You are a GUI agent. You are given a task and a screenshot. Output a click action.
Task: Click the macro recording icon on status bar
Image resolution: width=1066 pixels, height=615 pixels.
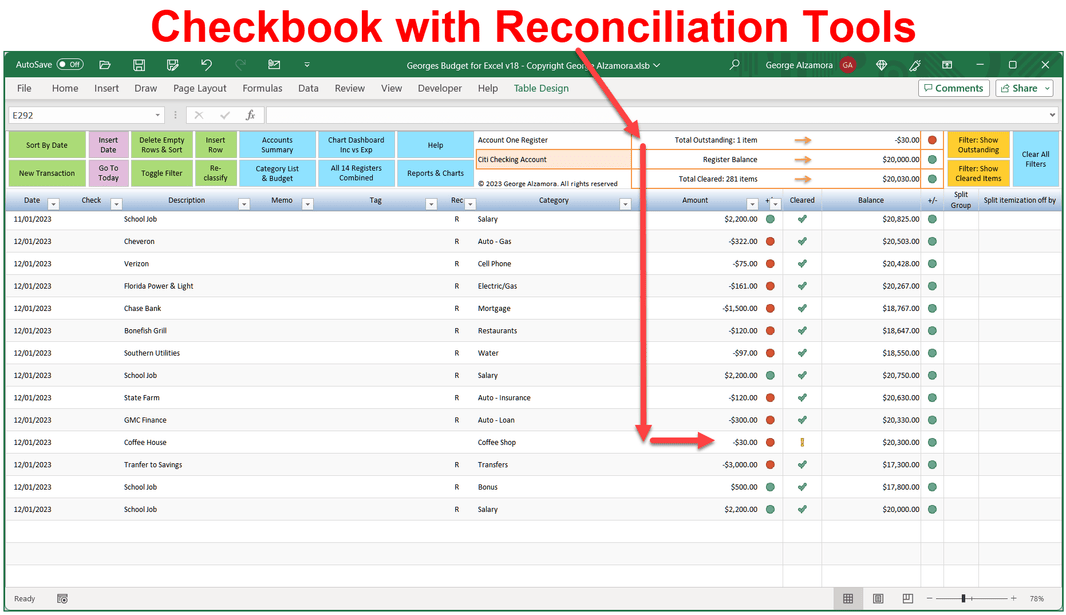(x=62, y=598)
